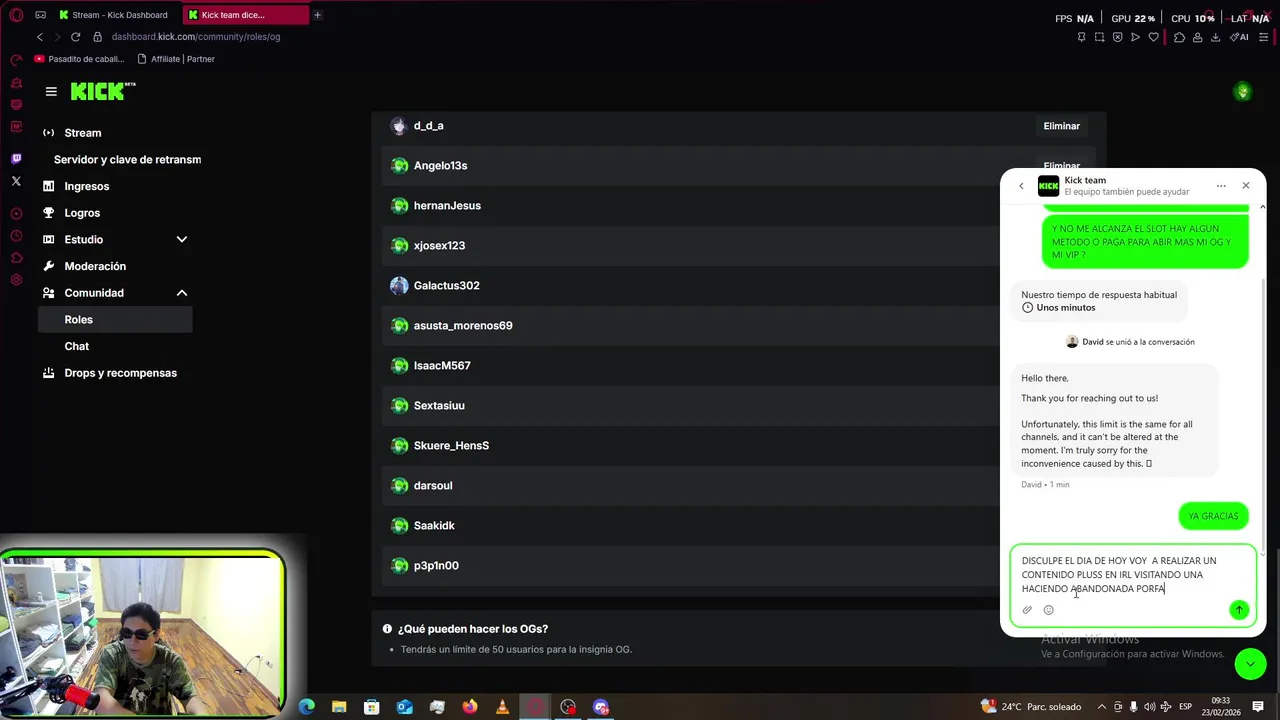This screenshot has height=720, width=1280.
Task: Click the address bar URL
Action: click(x=196, y=37)
